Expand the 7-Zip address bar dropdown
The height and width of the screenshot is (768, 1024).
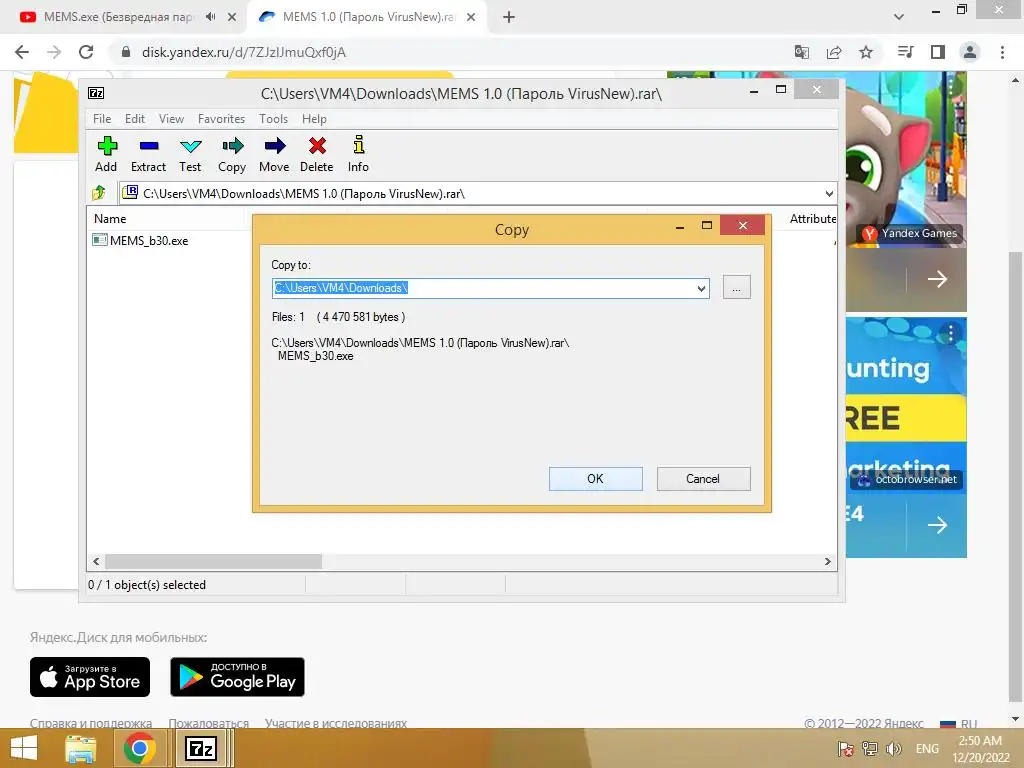pos(829,193)
